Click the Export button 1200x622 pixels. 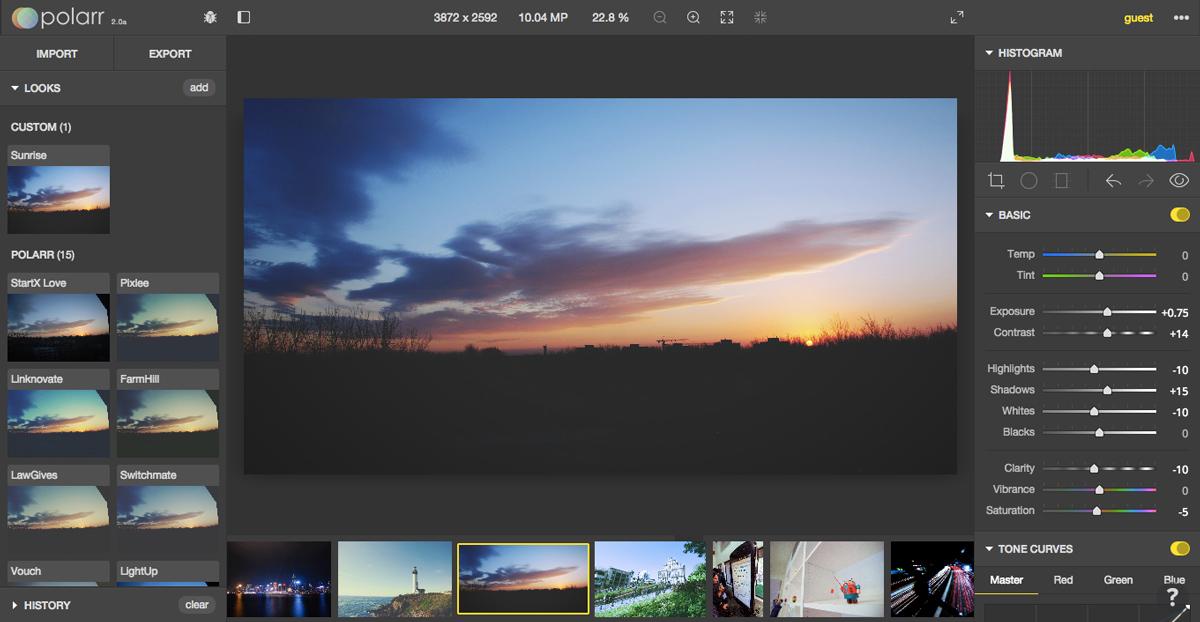pos(170,53)
